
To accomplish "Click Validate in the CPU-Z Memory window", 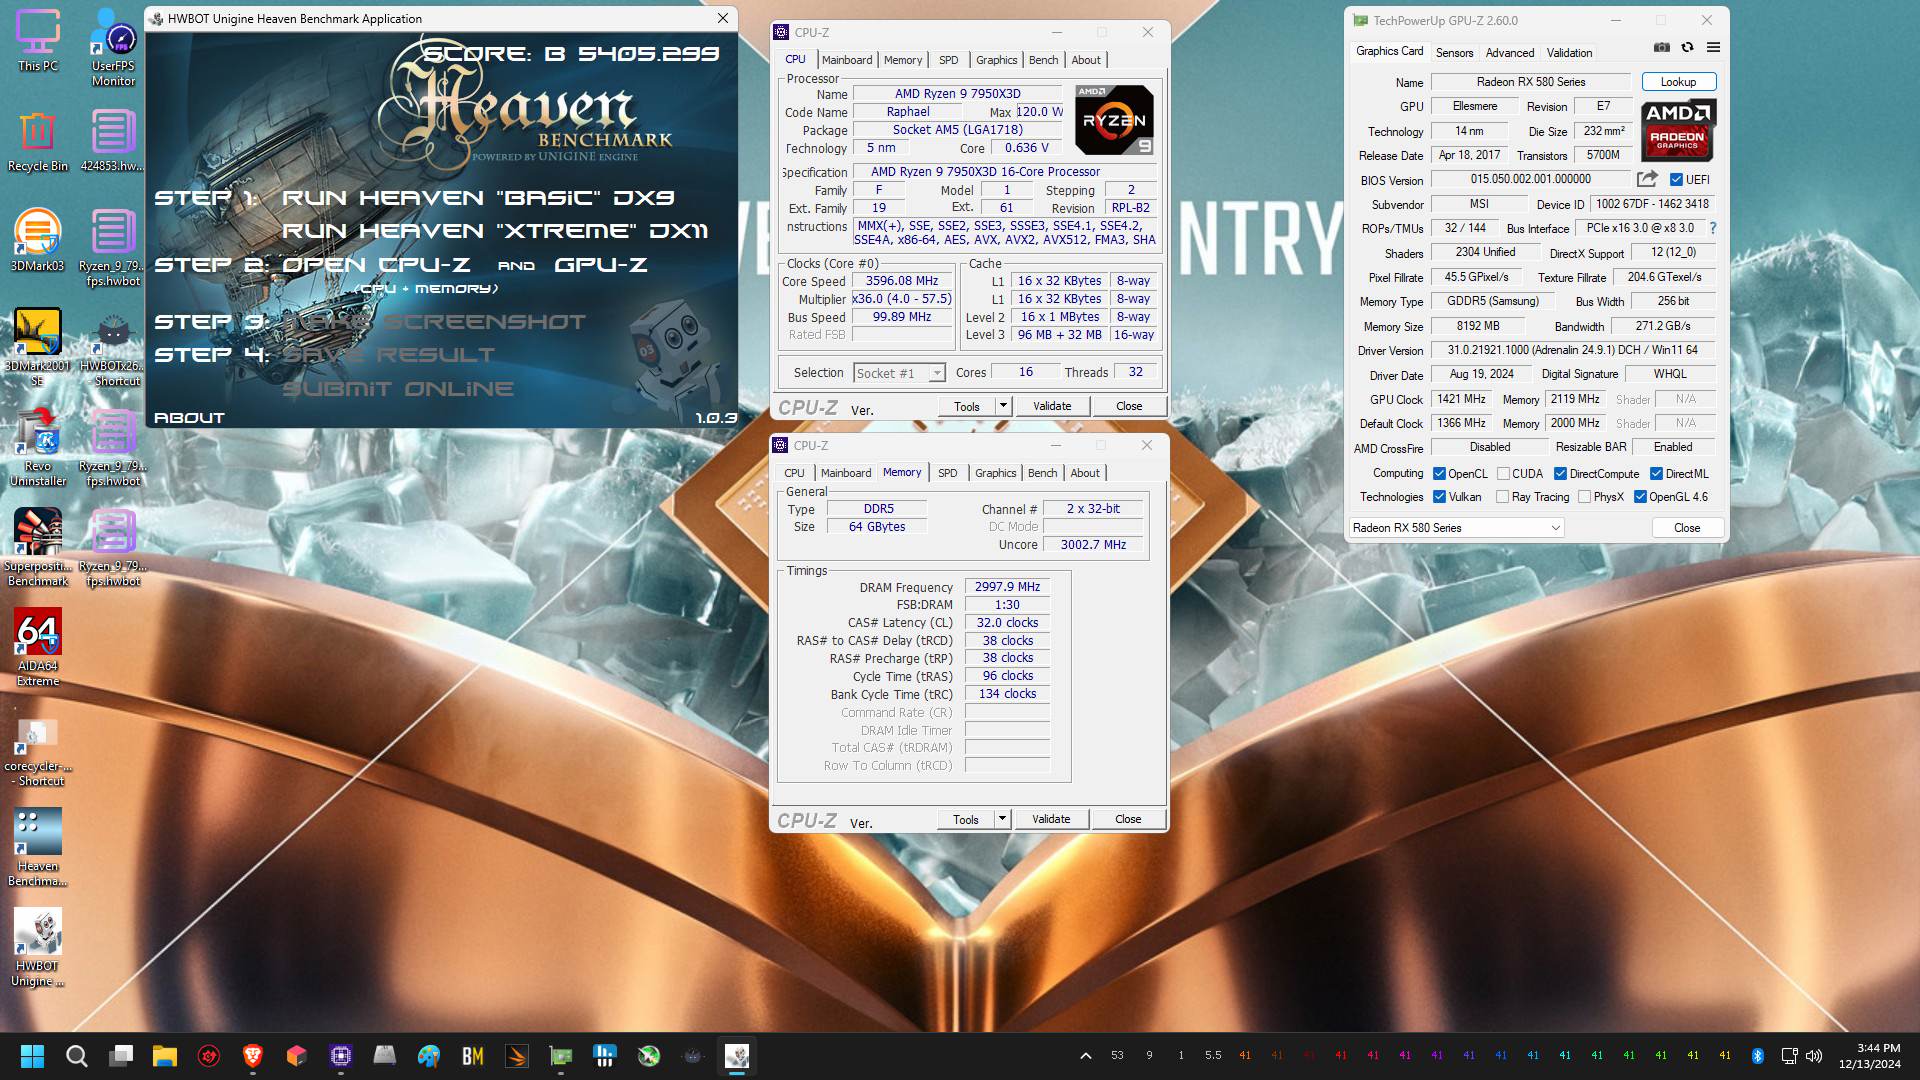I will point(1050,819).
